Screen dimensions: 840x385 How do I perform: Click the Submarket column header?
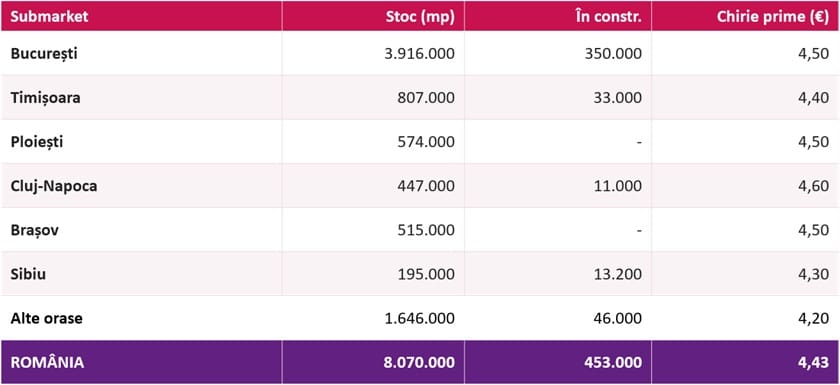click(49, 17)
